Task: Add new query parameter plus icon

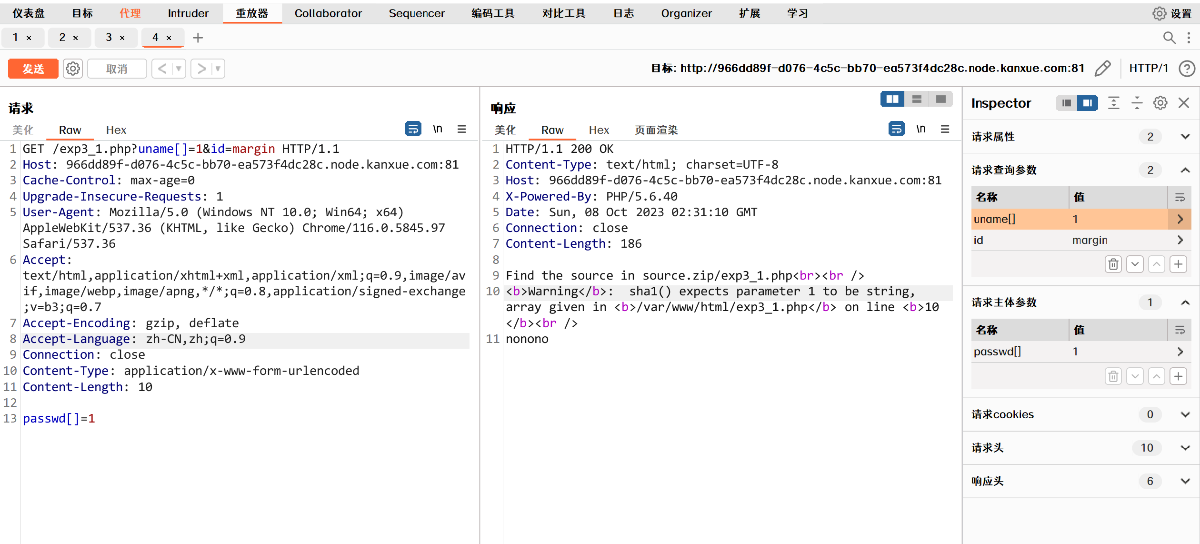Action: [x=1179, y=264]
